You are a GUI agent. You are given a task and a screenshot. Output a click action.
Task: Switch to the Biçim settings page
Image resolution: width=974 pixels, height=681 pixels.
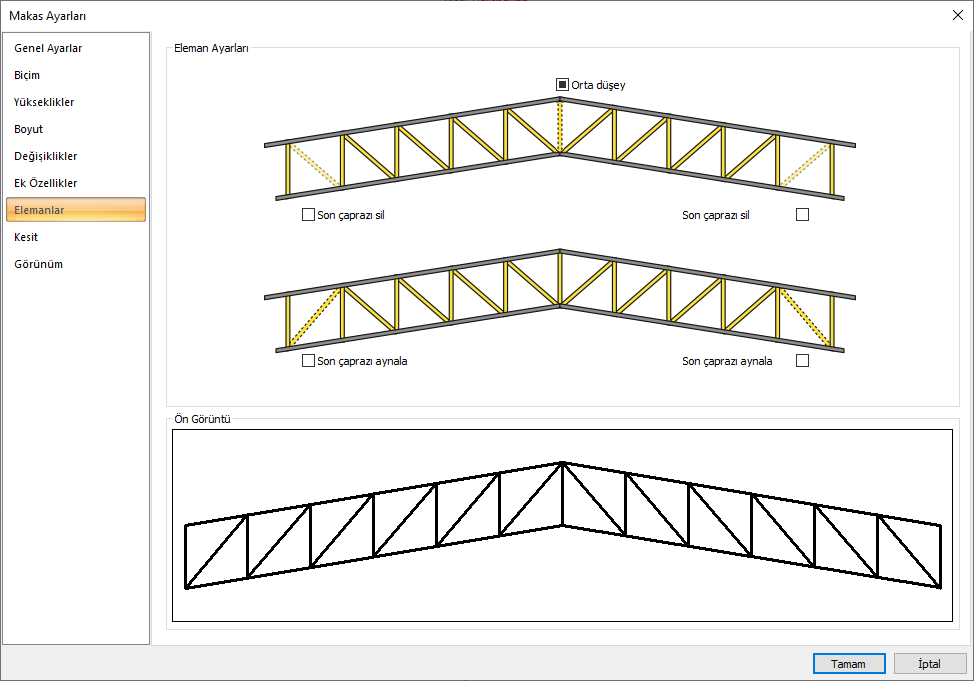point(27,75)
